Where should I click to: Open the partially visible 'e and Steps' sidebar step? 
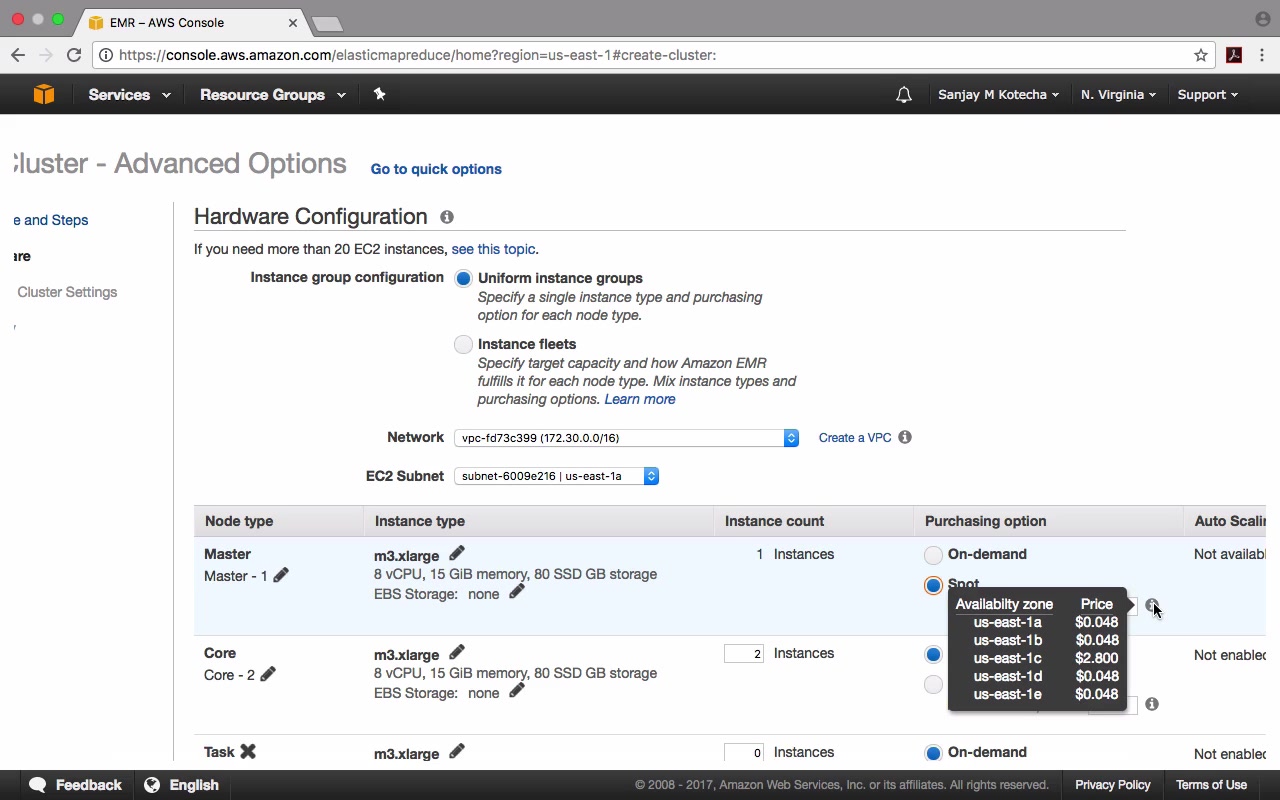coord(50,220)
